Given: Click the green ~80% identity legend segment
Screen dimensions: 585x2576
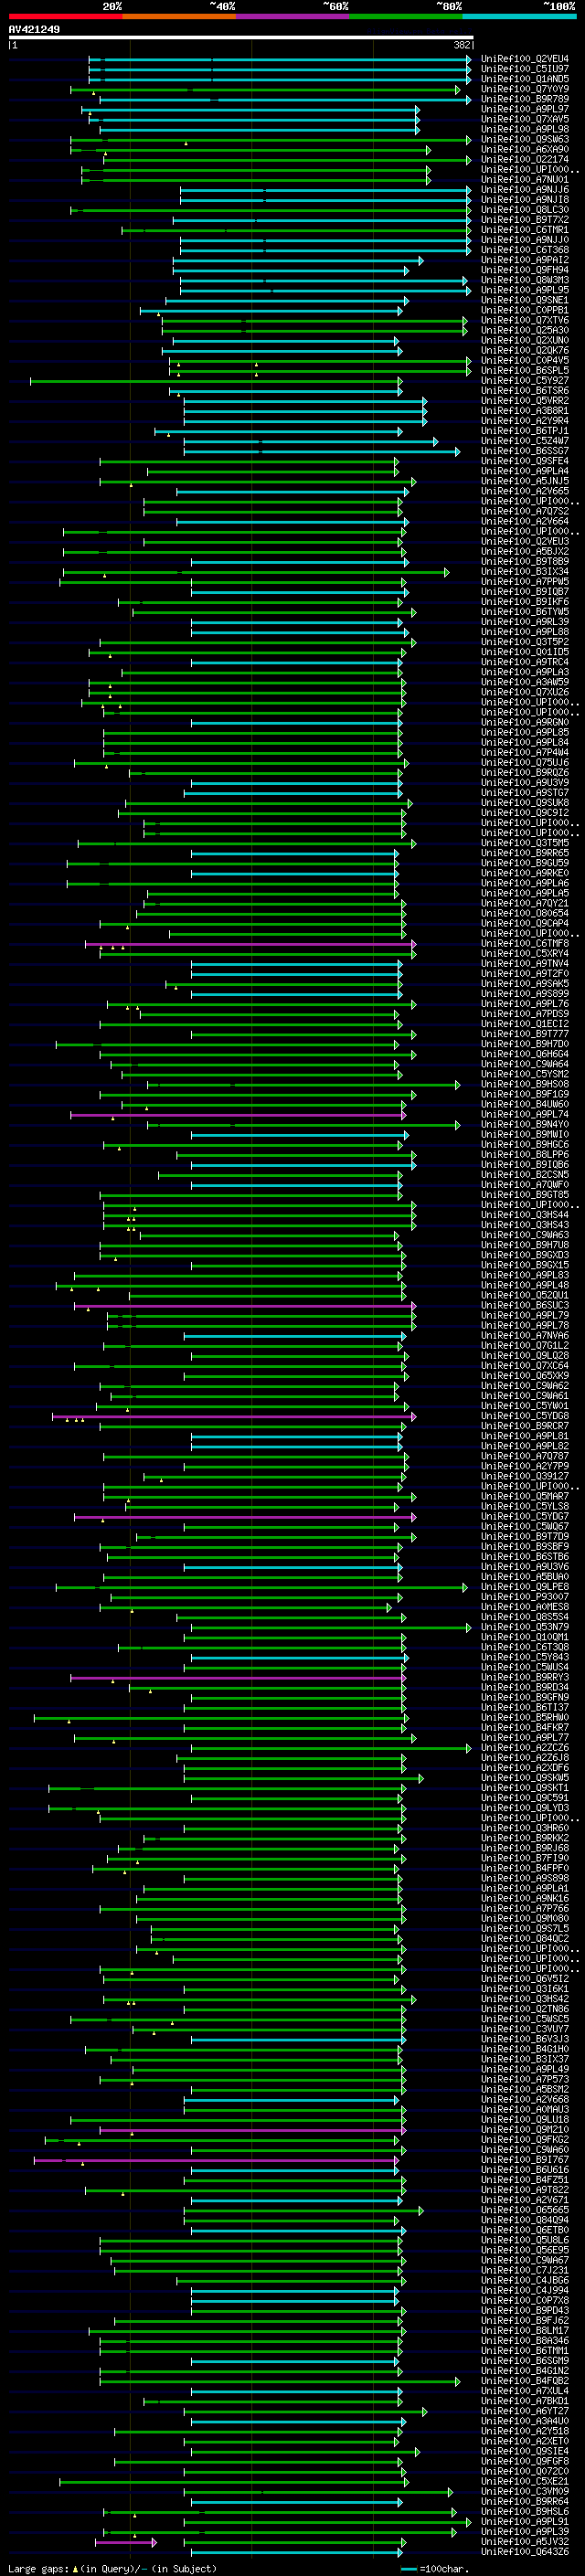Looking at the screenshot, I should (406, 16).
